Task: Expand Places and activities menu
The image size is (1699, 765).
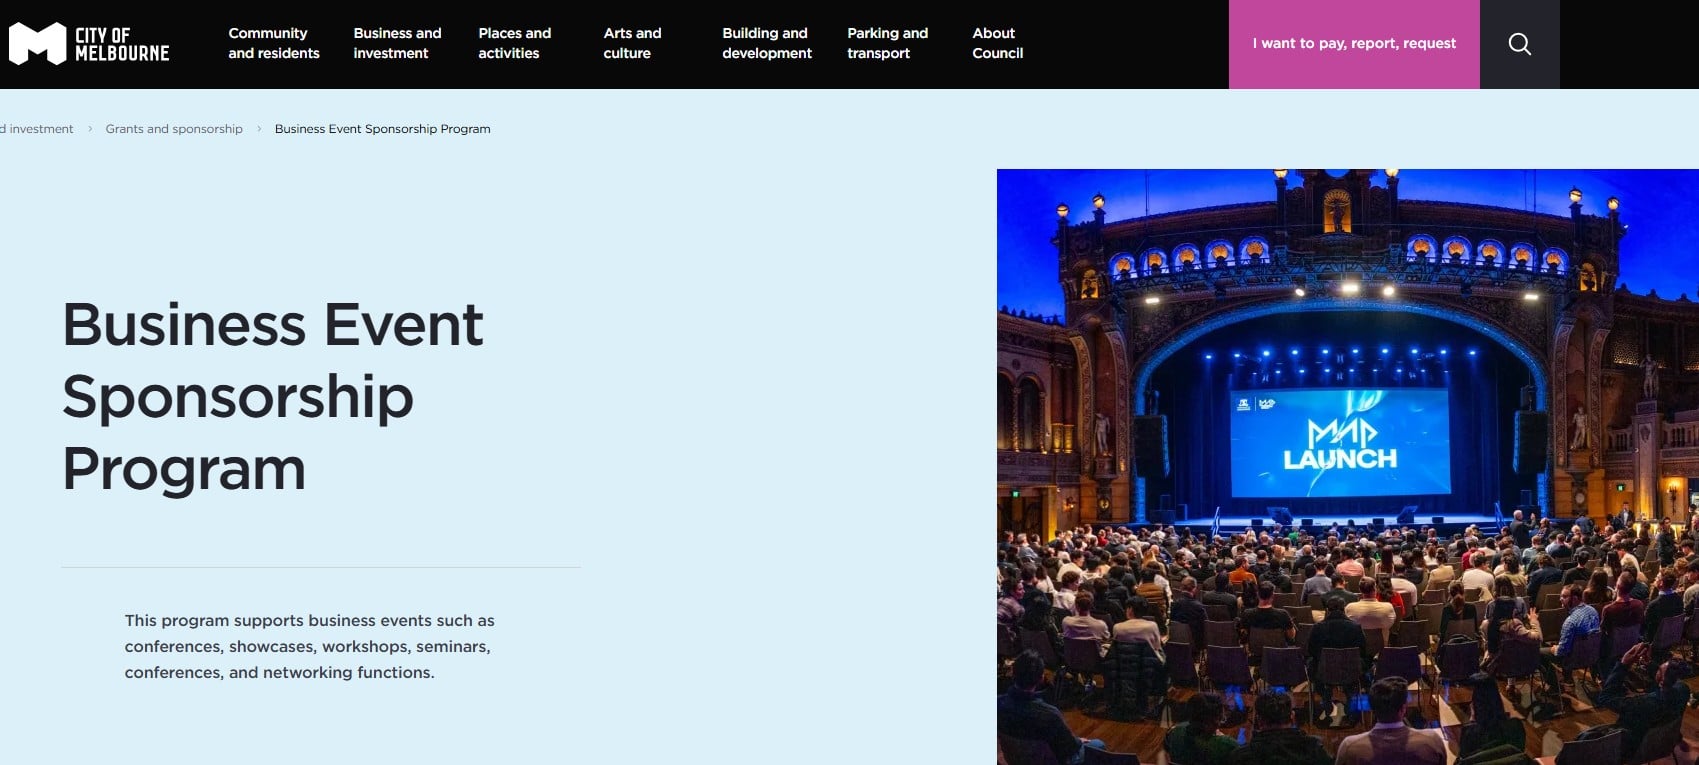Action: [x=514, y=43]
